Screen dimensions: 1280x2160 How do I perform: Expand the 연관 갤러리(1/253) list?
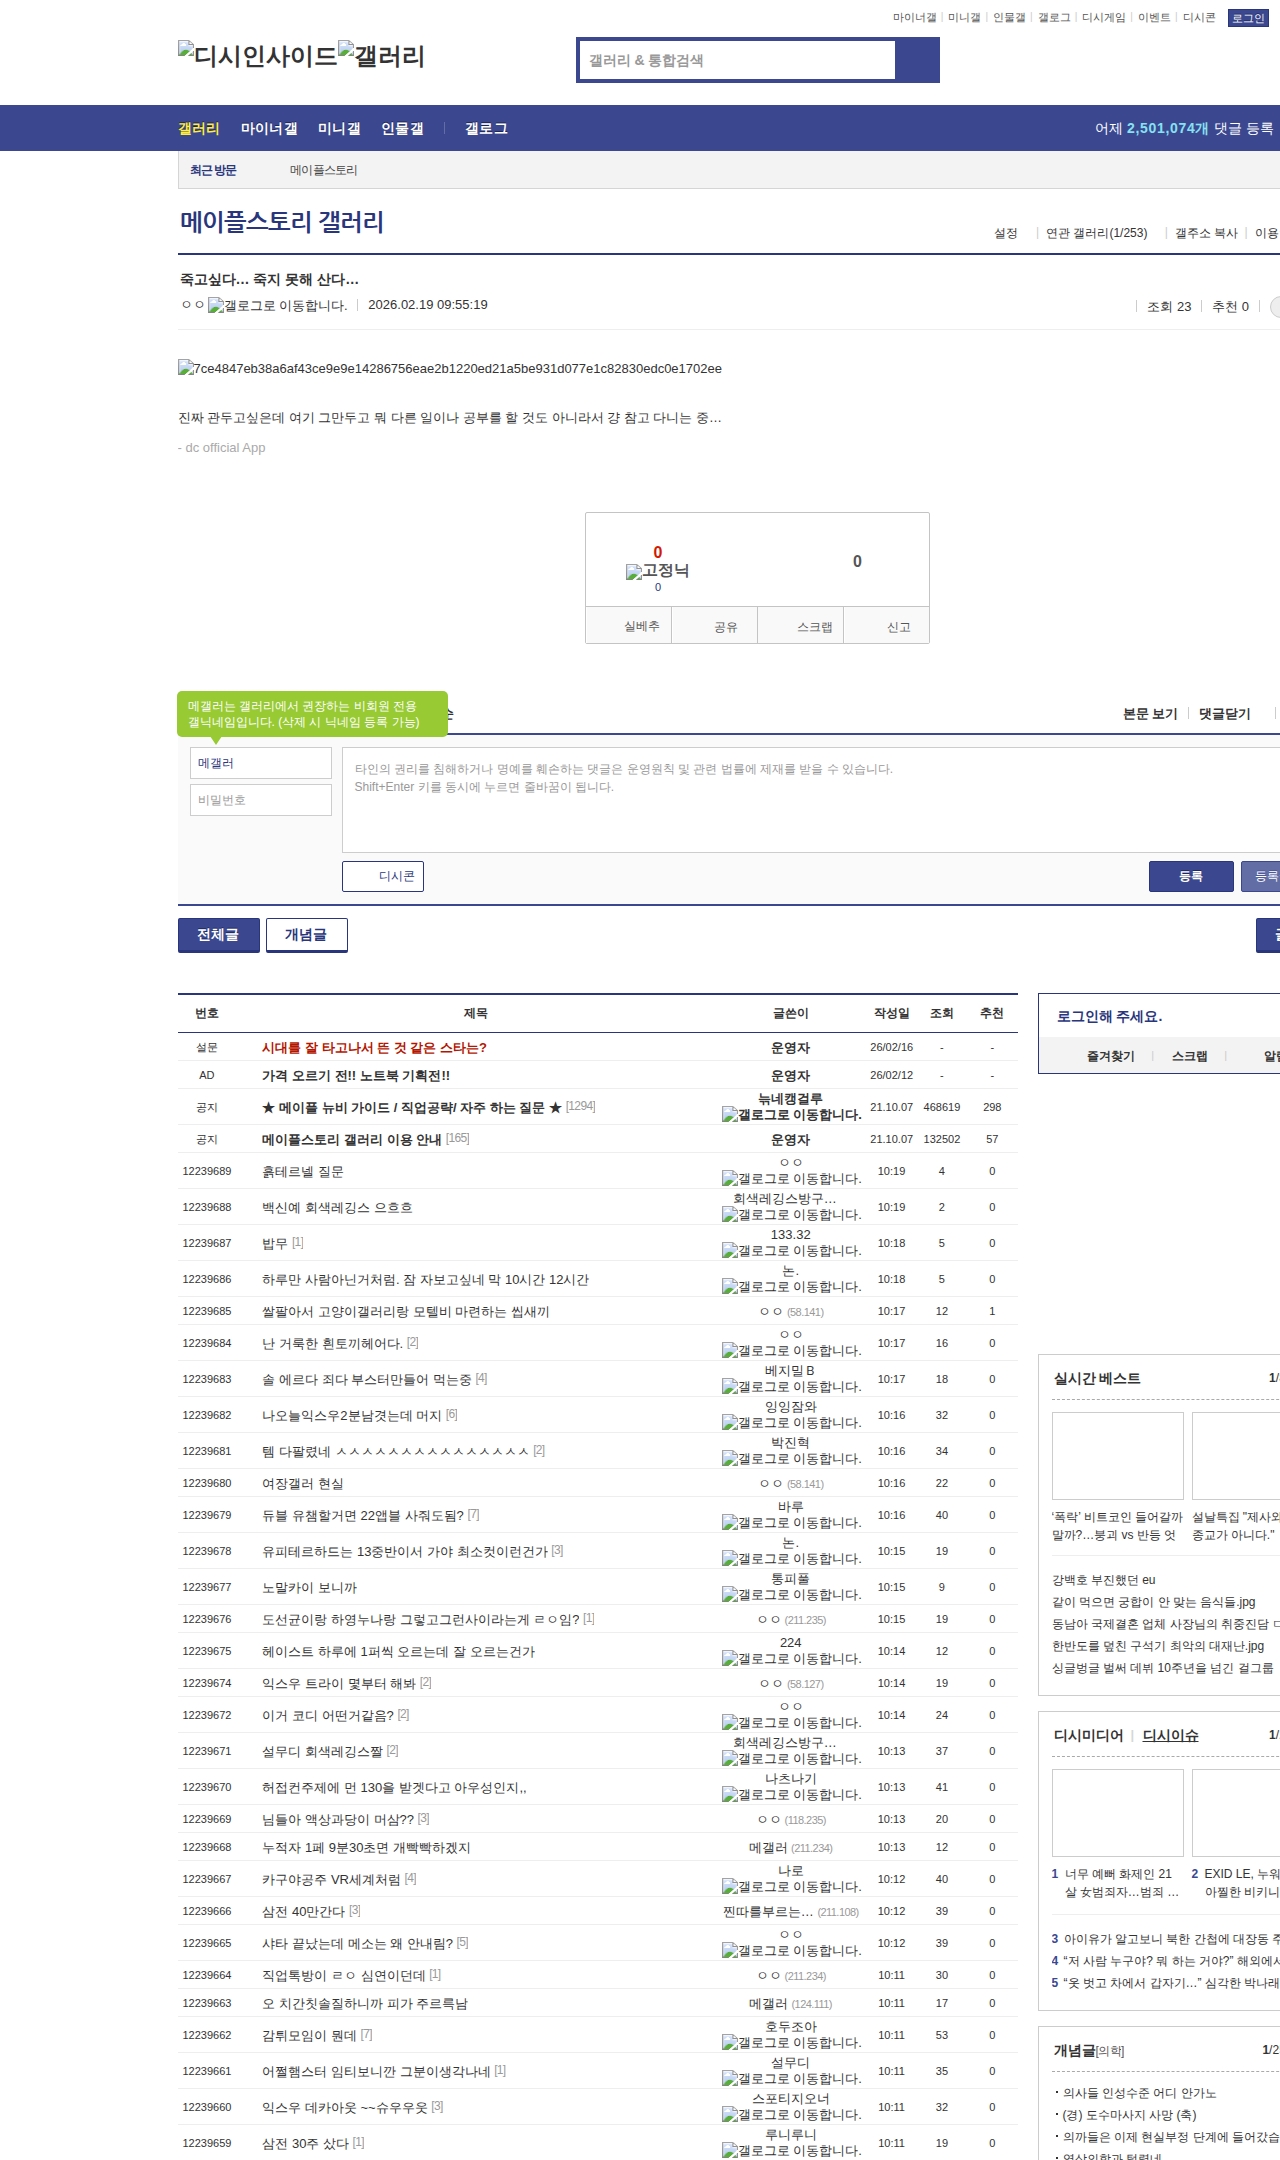click(1096, 233)
